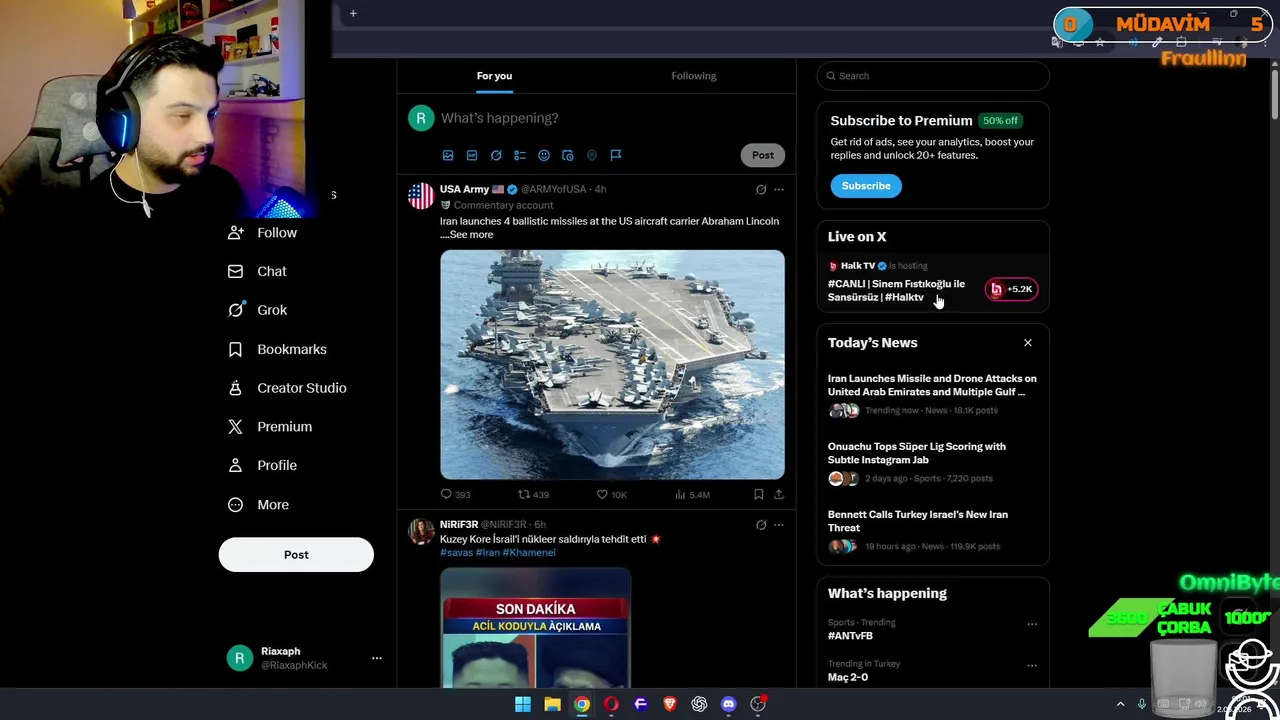View analytics of USA Army post
Viewport: 1280px width, 720px height.
click(692, 494)
